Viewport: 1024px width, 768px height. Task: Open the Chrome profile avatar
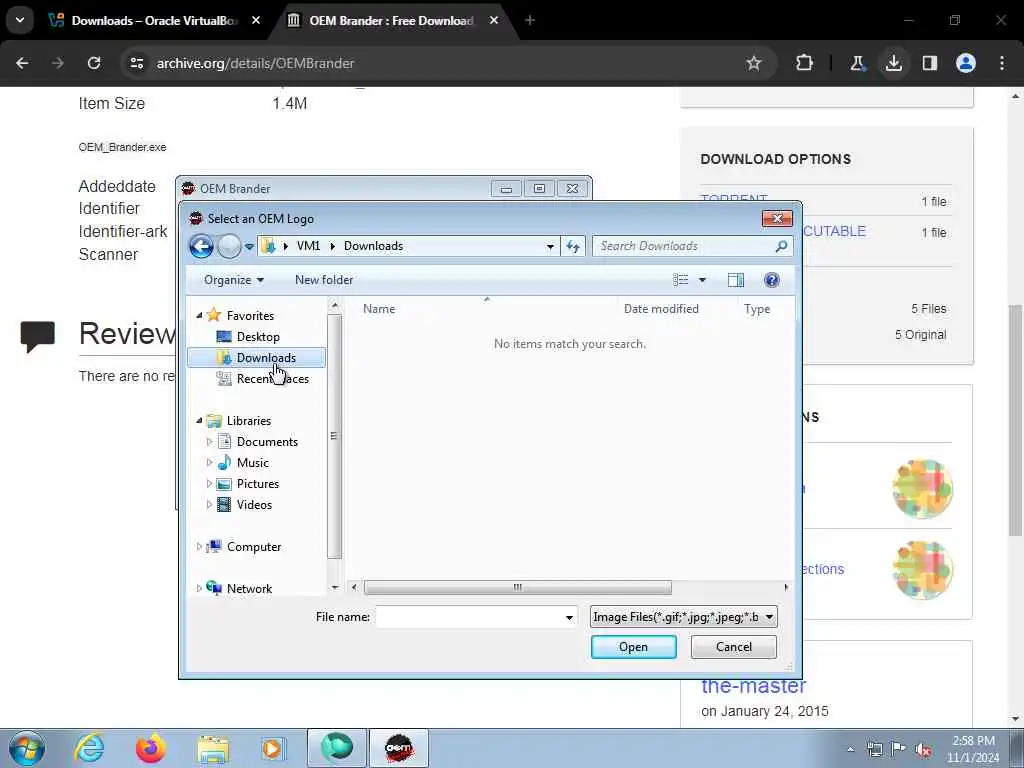[x=966, y=63]
